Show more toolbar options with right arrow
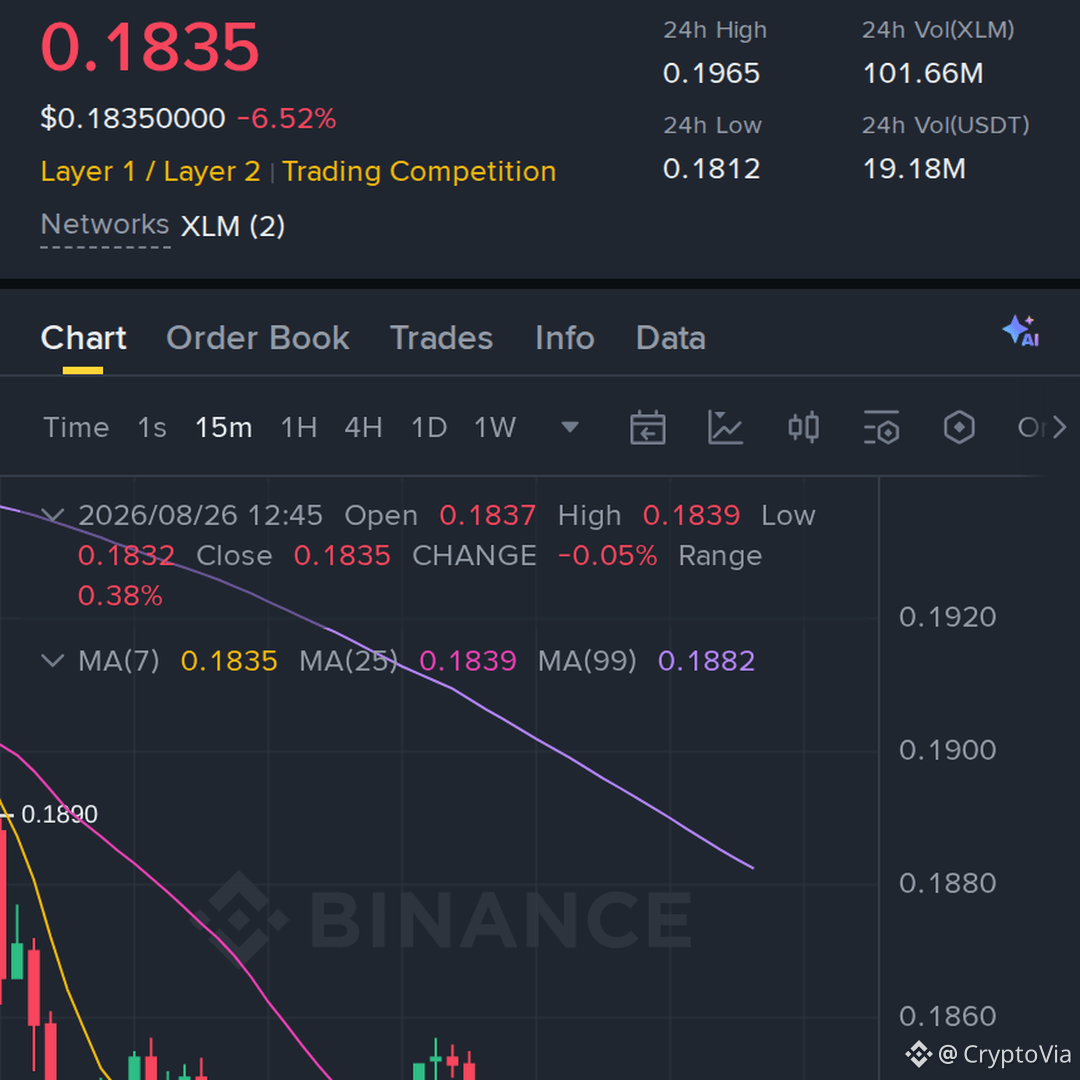The width and height of the screenshot is (1080, 1080). pyautogui.click(x=1059, y=428)
